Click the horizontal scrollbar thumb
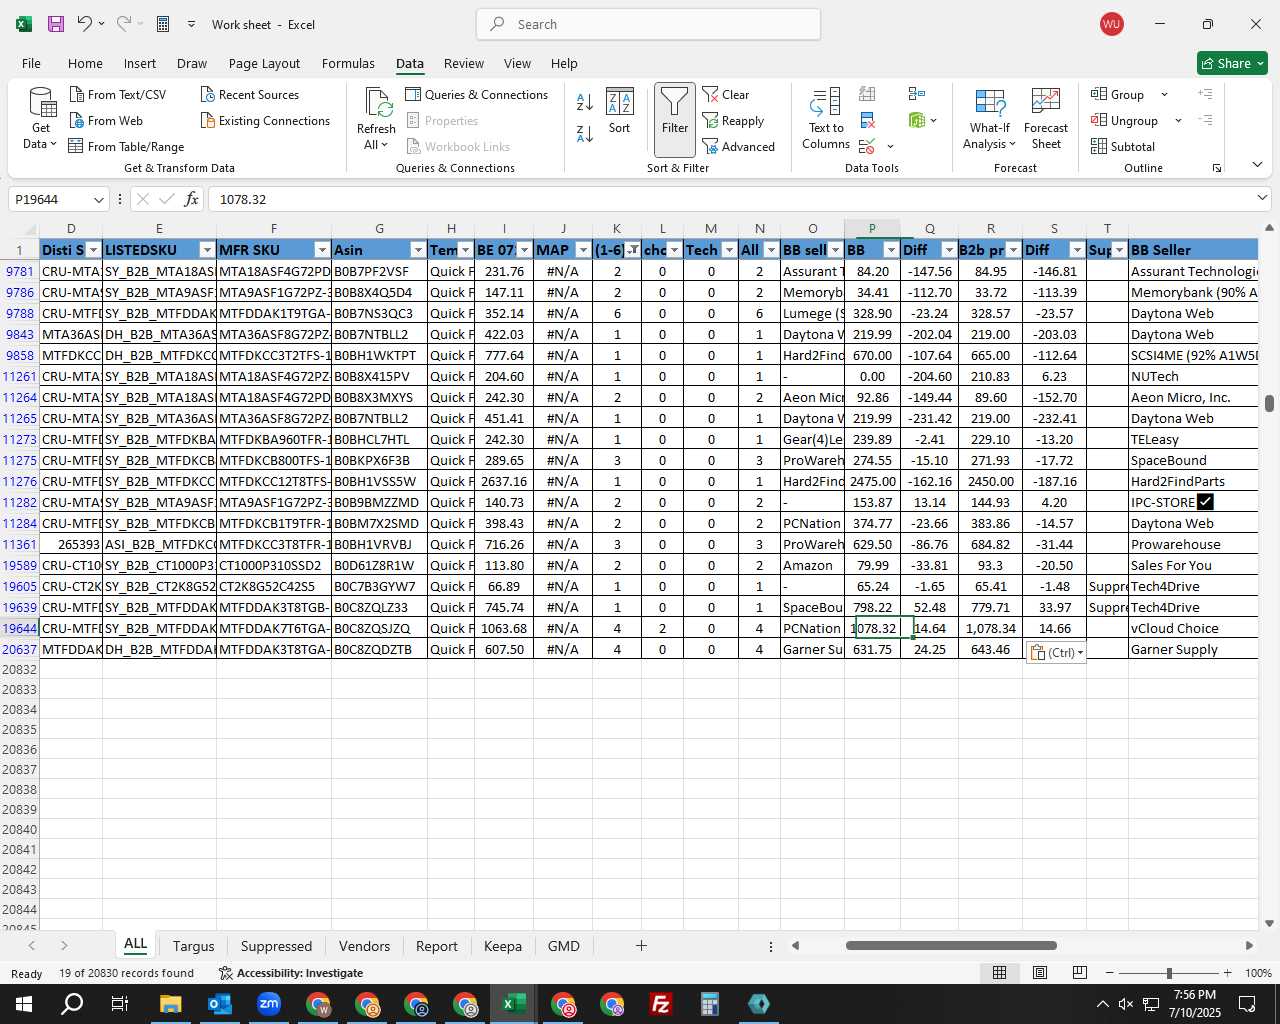This screenshot has width=1280, height=1024. point(951,945)
